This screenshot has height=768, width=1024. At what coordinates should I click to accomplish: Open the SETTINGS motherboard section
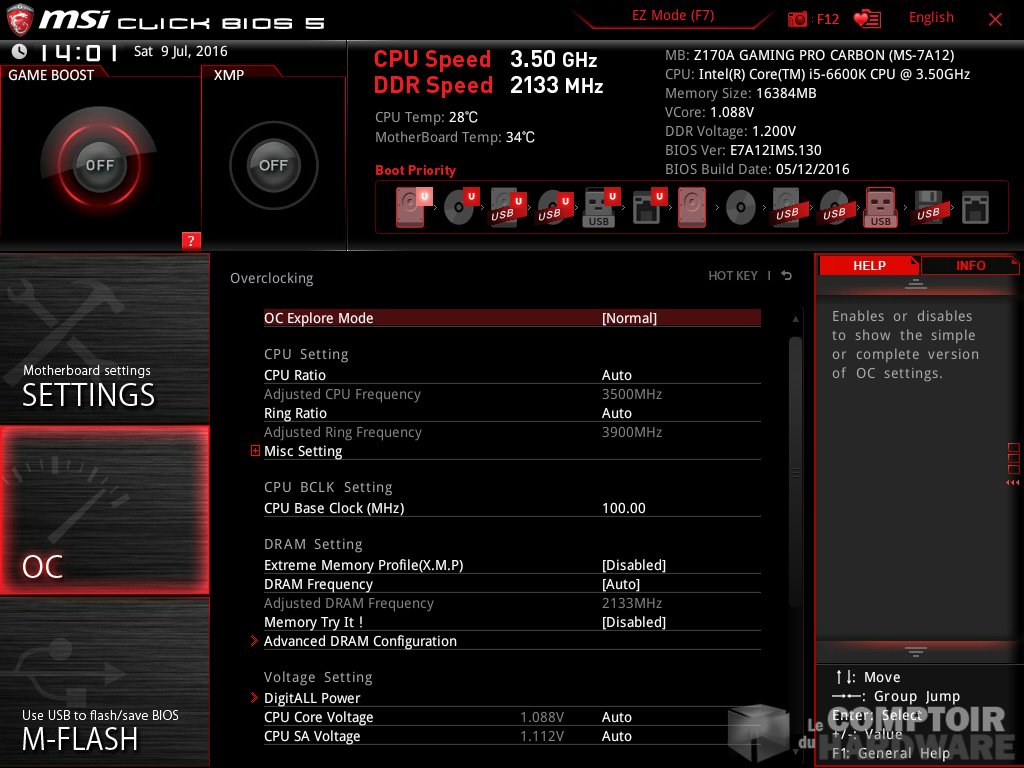click(x=104, y=338)
